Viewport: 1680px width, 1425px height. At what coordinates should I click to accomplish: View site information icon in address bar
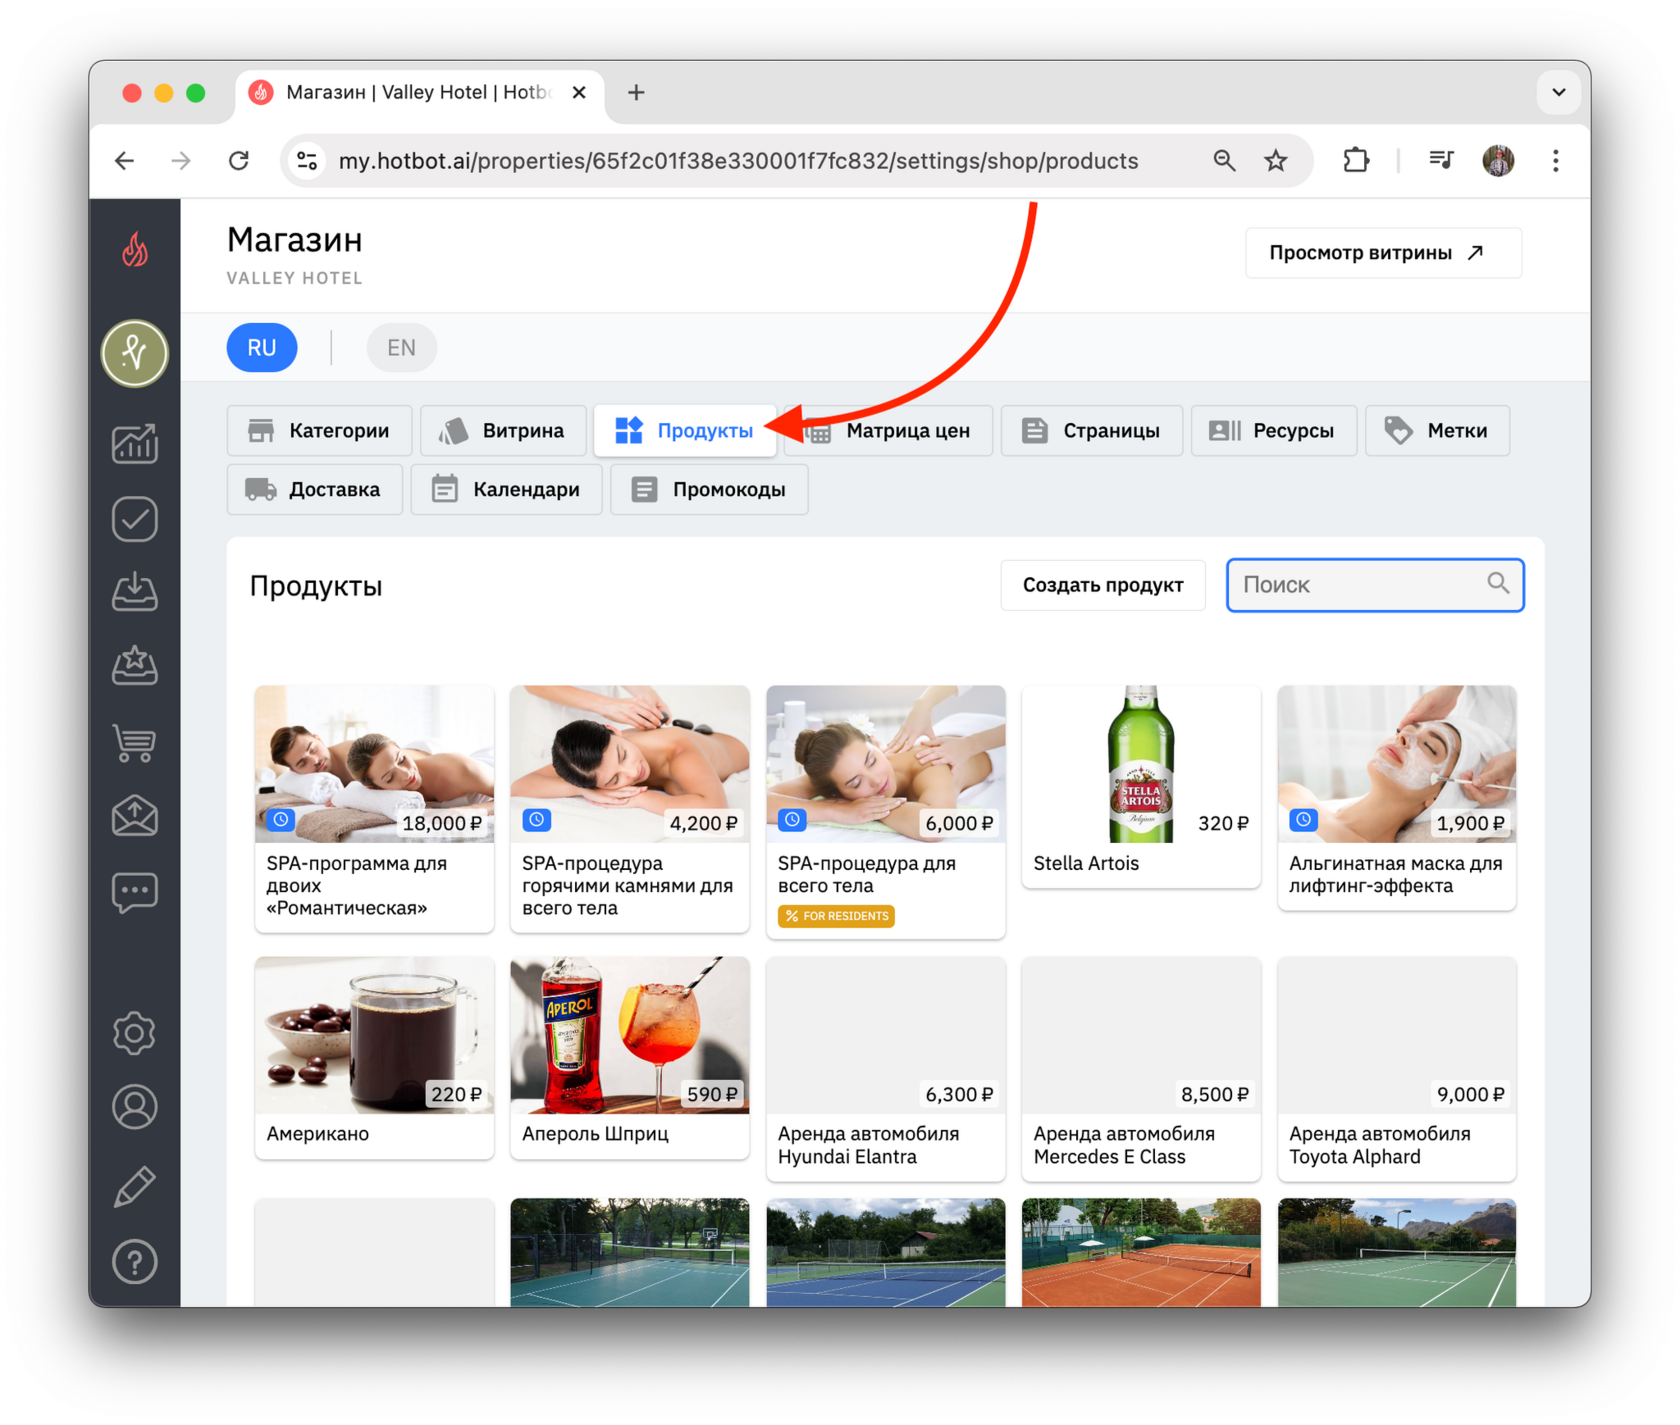(307, 160)
